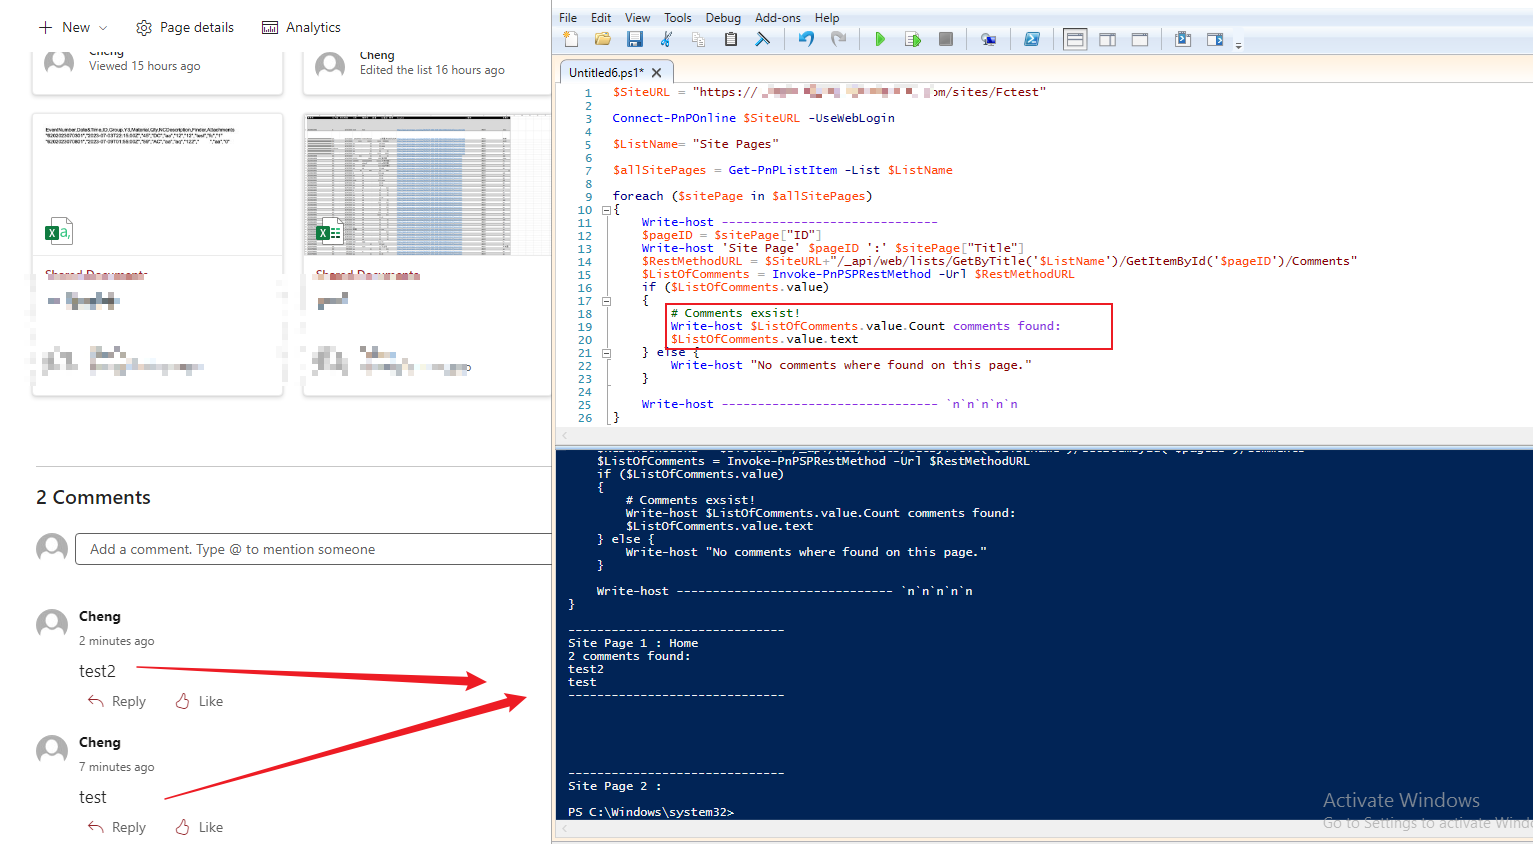Click the 2 Comments heading
Viewport: 1533px width, 844px height.
93,497
